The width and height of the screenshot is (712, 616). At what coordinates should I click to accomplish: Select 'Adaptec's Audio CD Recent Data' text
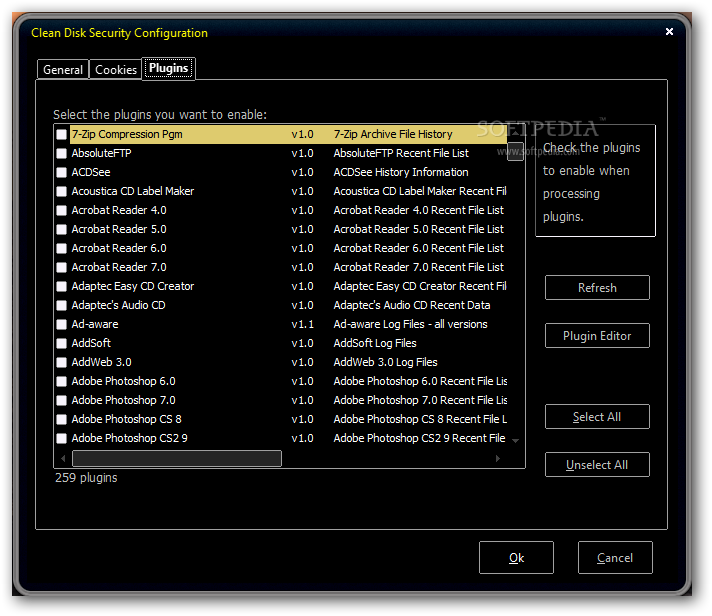[412, 306]
